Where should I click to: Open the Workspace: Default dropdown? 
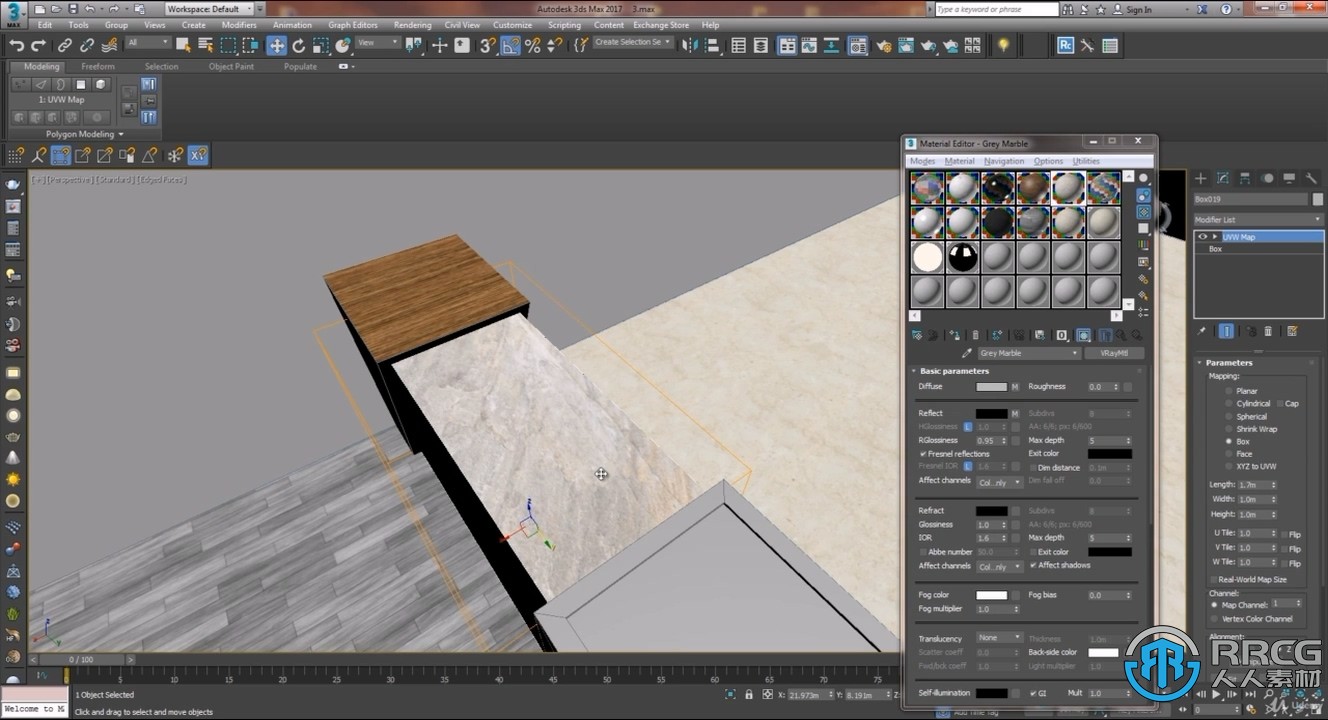(x=209, y=9)
